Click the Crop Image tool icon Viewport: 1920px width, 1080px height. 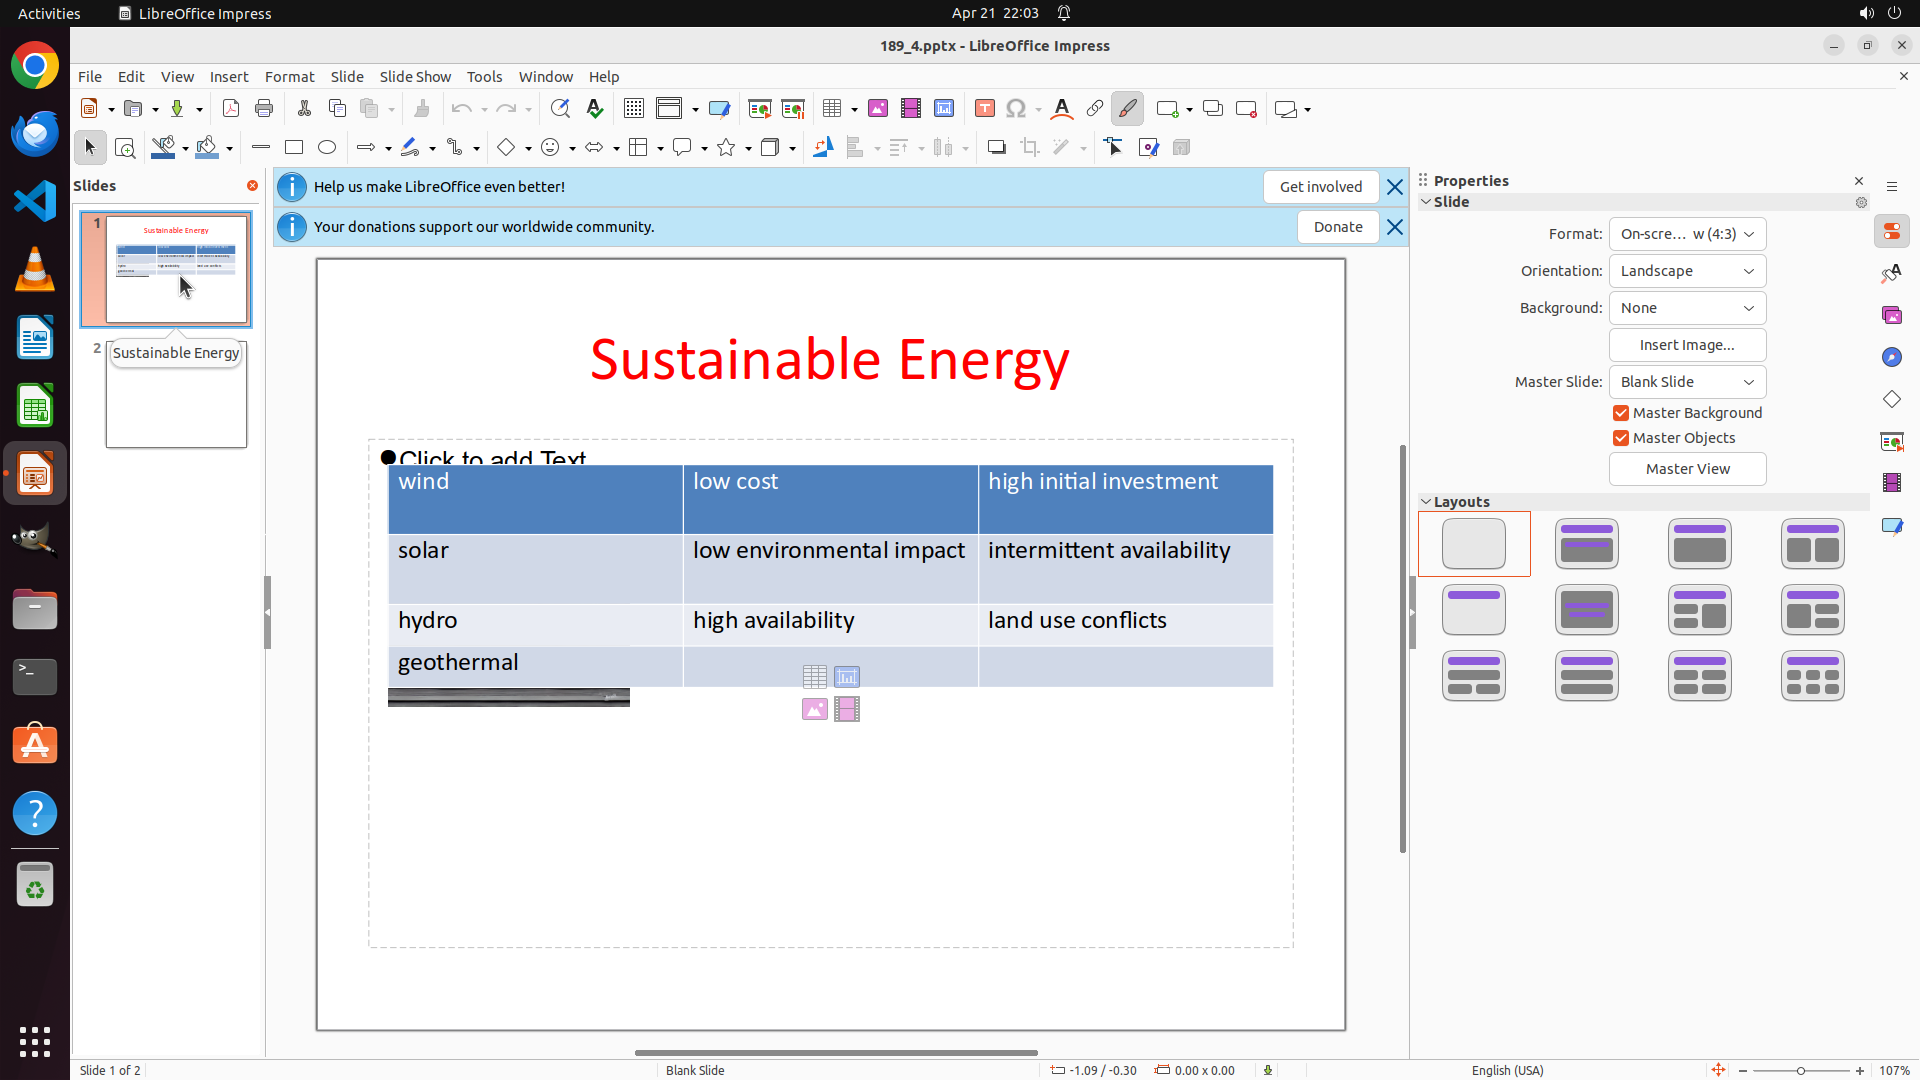click(x=1030, y=148)
